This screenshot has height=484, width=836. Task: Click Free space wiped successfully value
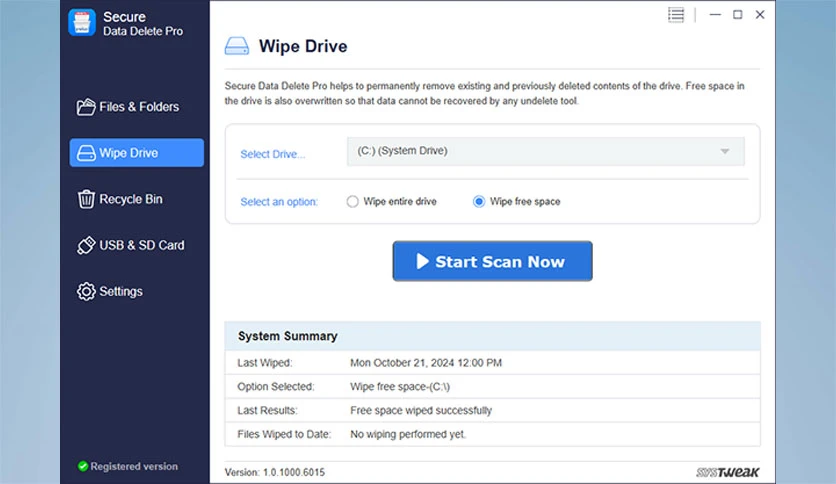click(x=421, y=410)
